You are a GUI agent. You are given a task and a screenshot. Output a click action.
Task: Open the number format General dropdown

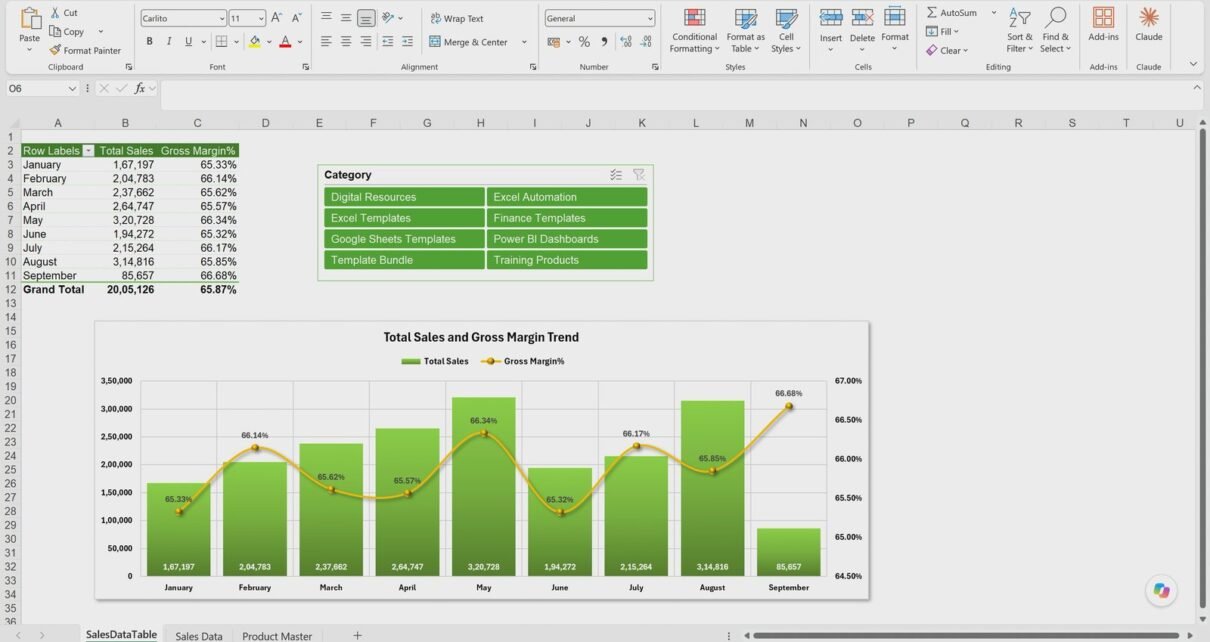click(600, 18)
